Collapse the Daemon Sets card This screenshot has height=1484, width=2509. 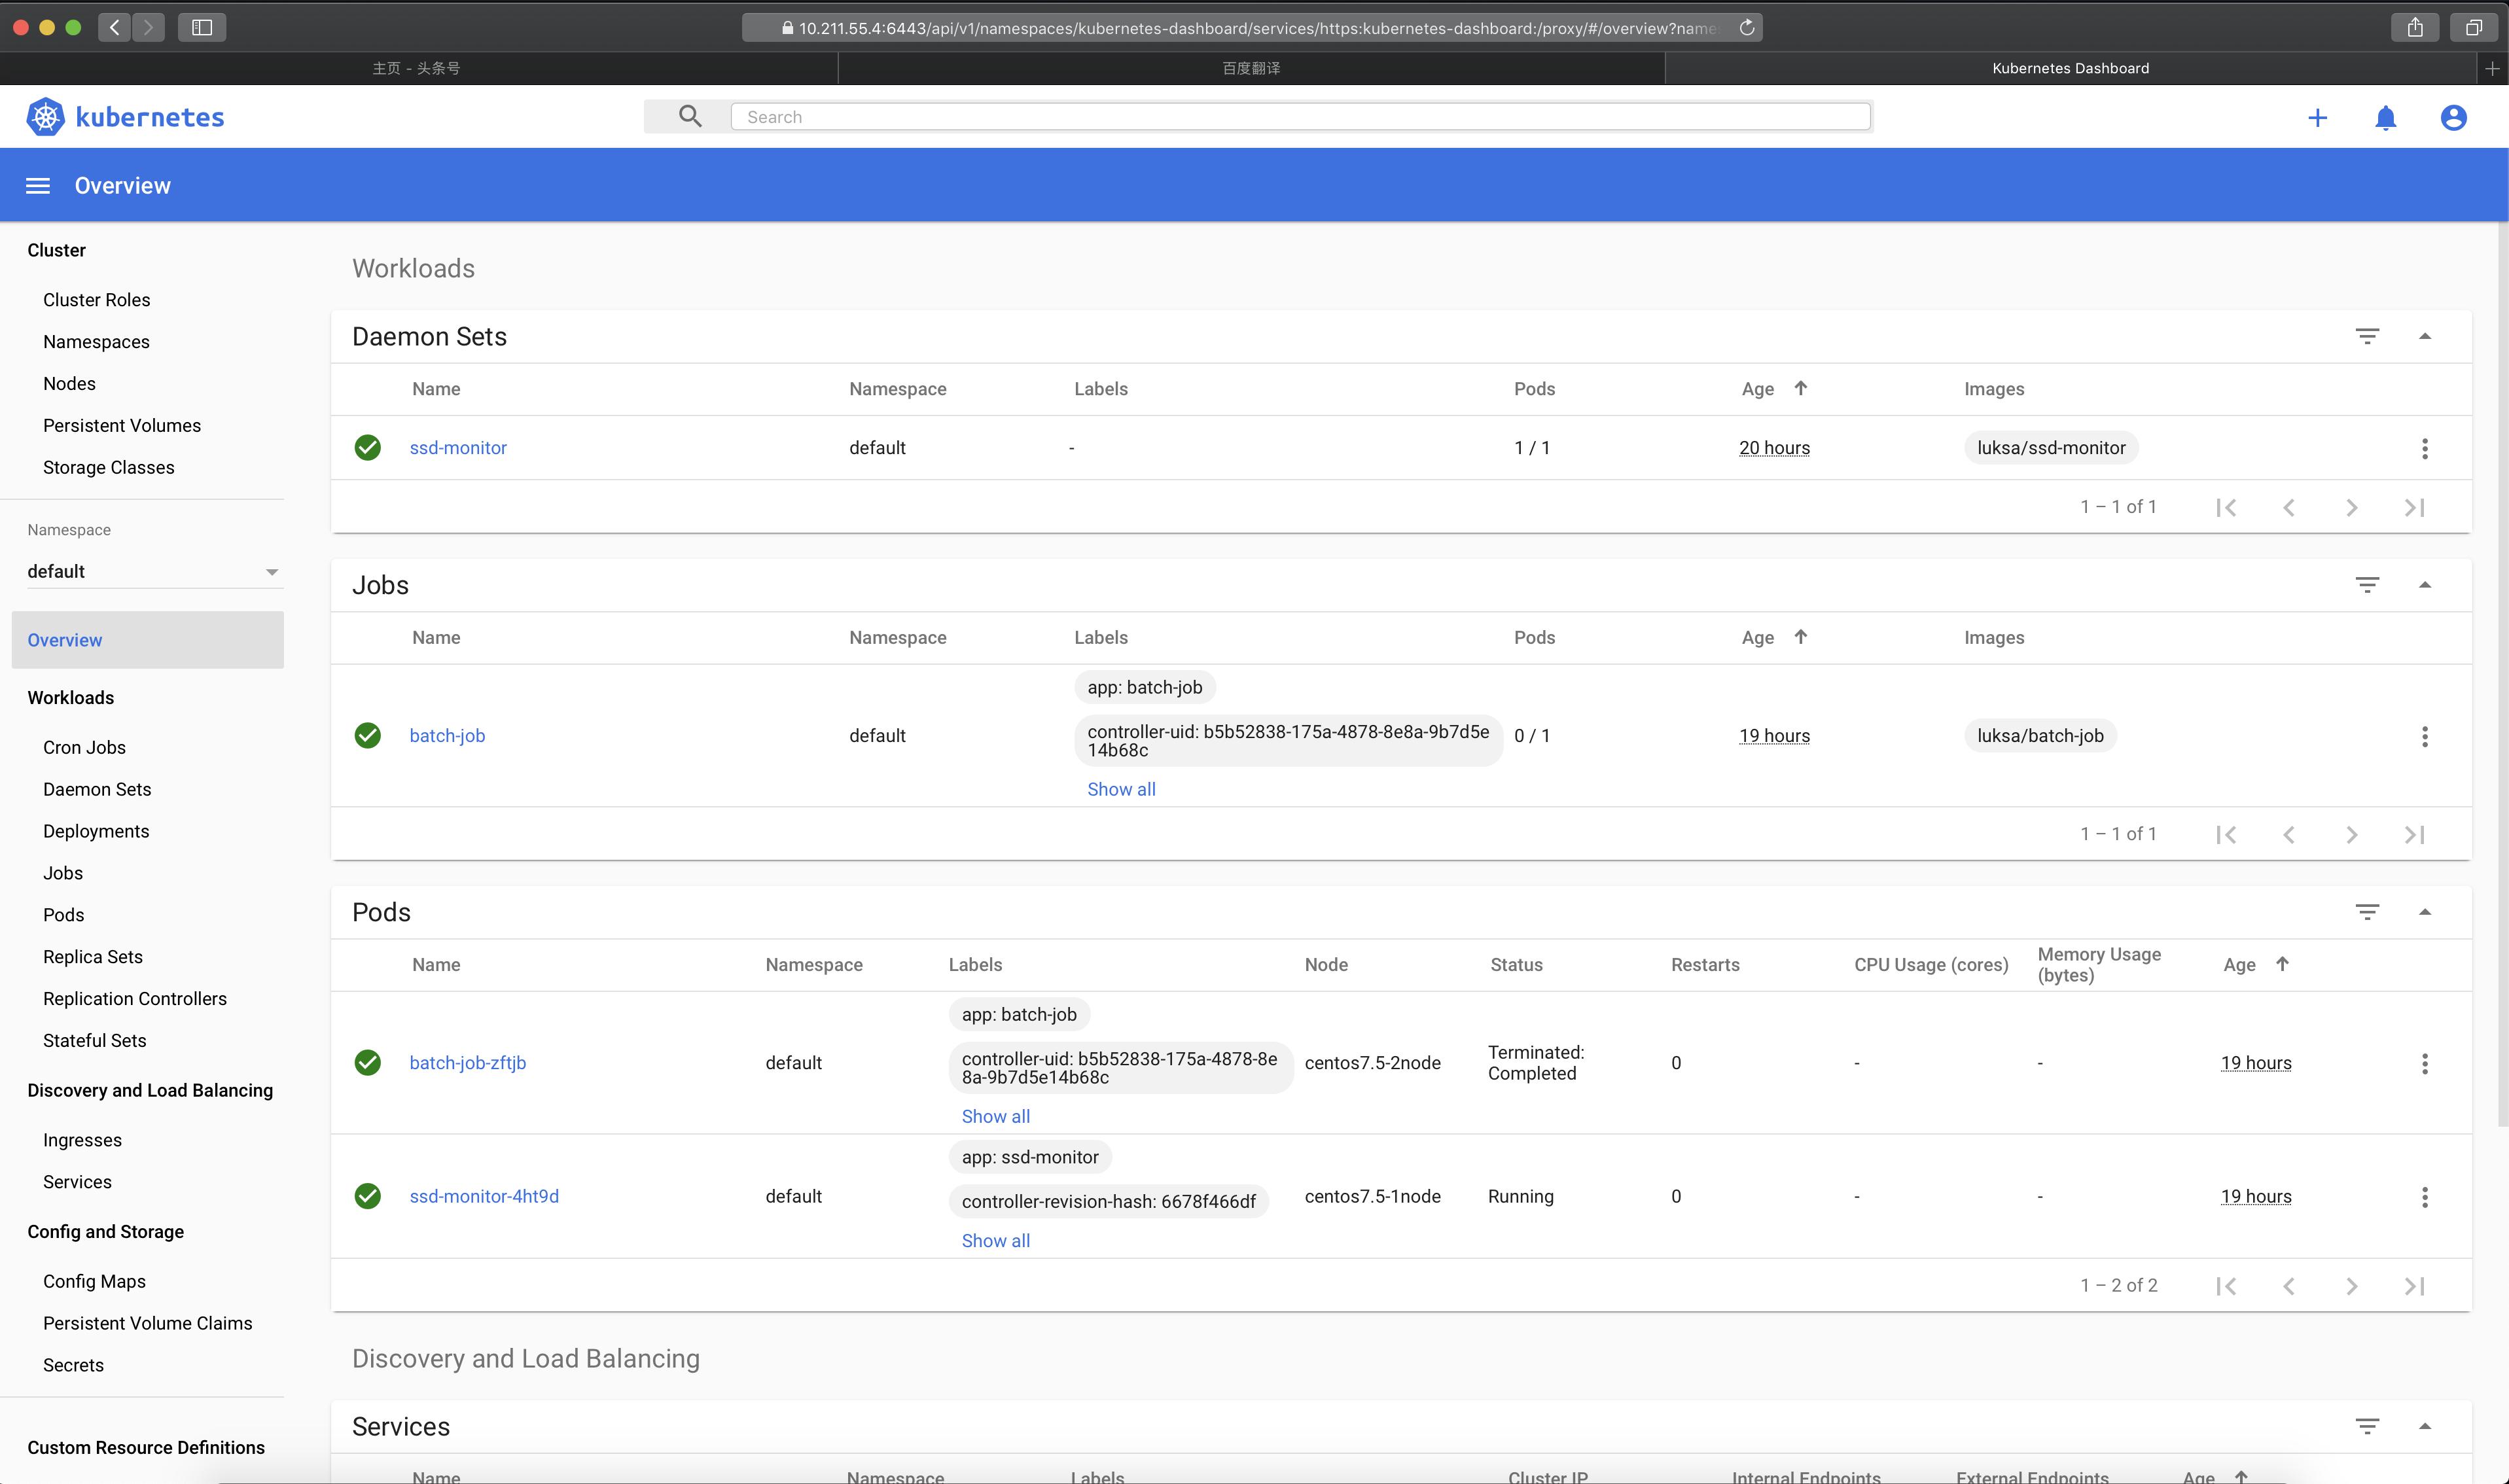click(2424, 336)
